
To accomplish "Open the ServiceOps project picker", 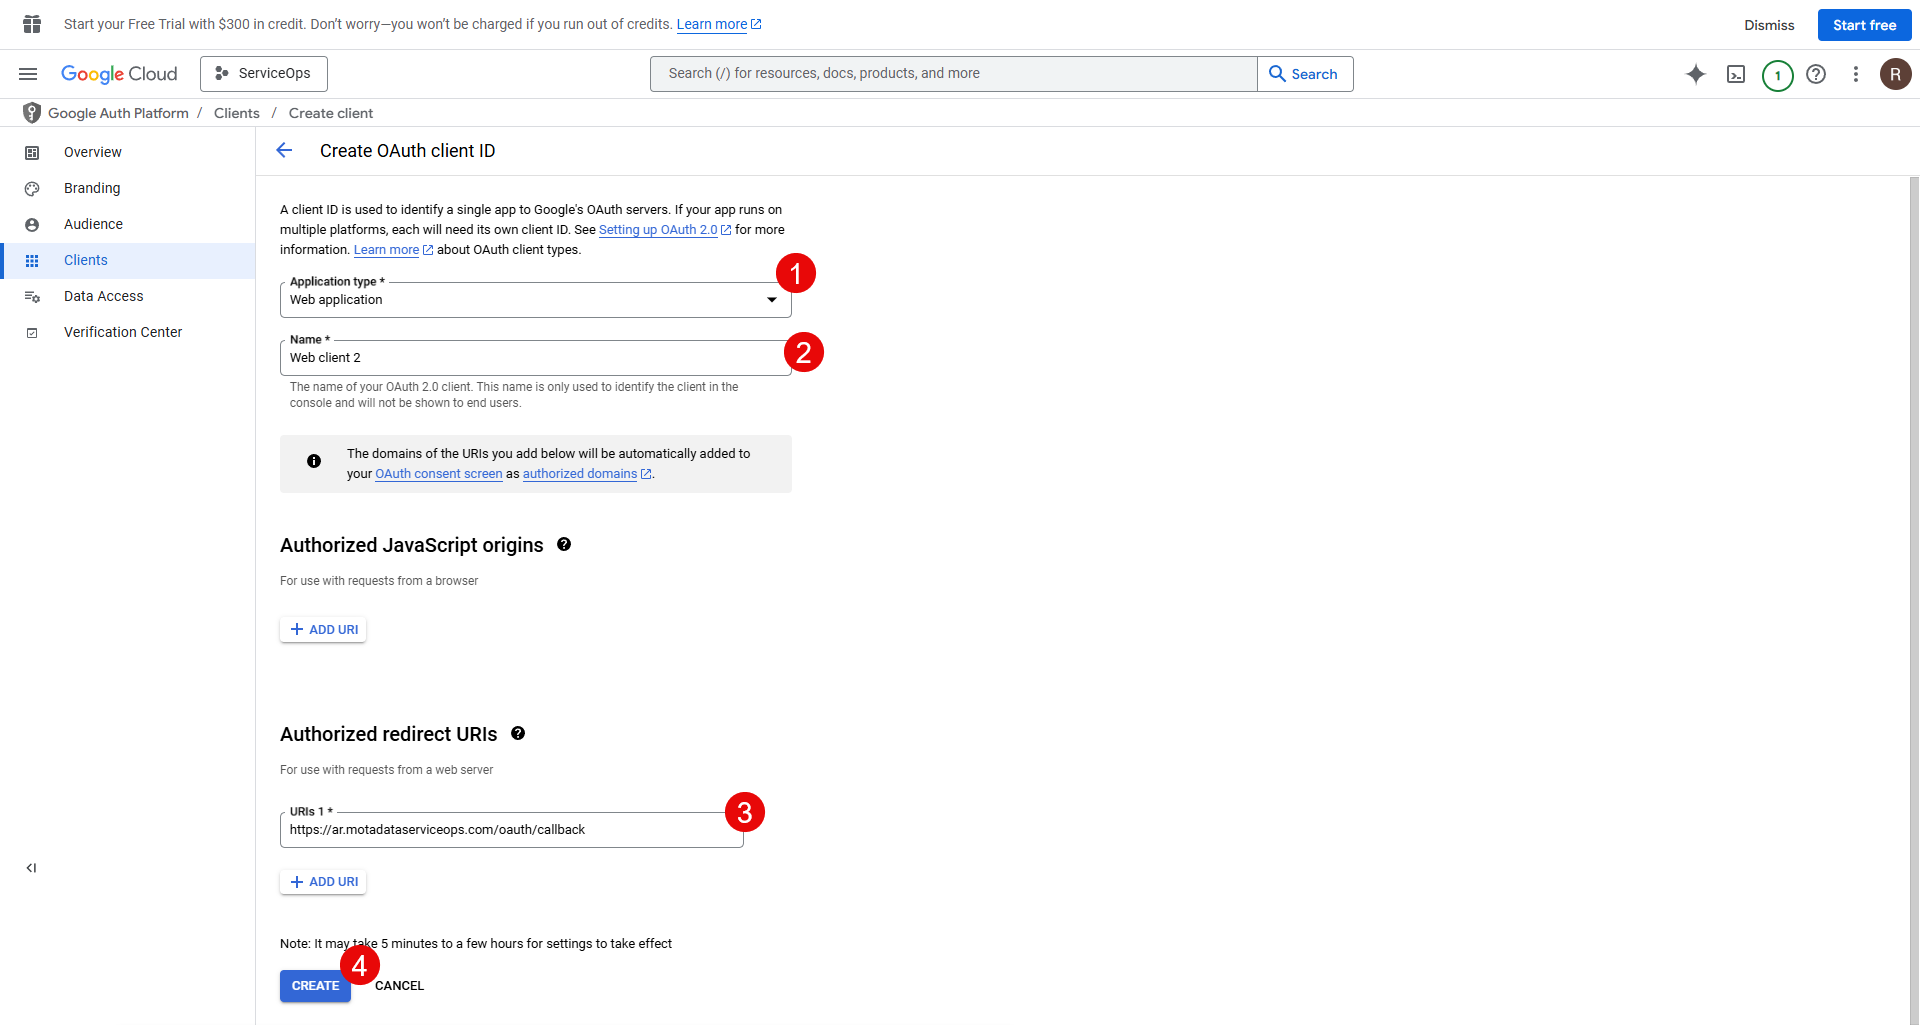I will [264, 74].
